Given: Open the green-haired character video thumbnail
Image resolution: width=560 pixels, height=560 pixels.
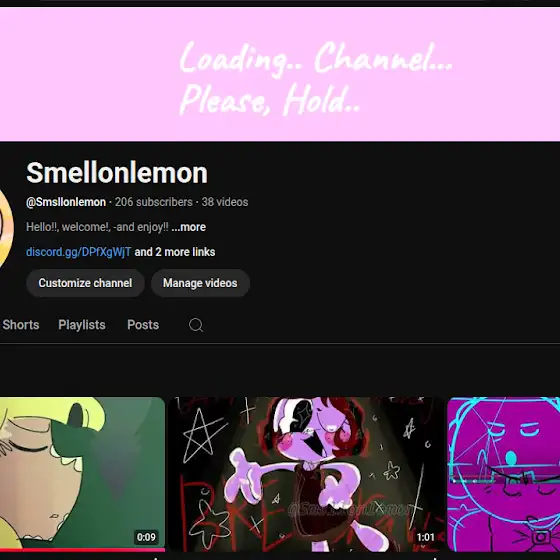Looking at the screenshot, I should [x=82, y=474].
